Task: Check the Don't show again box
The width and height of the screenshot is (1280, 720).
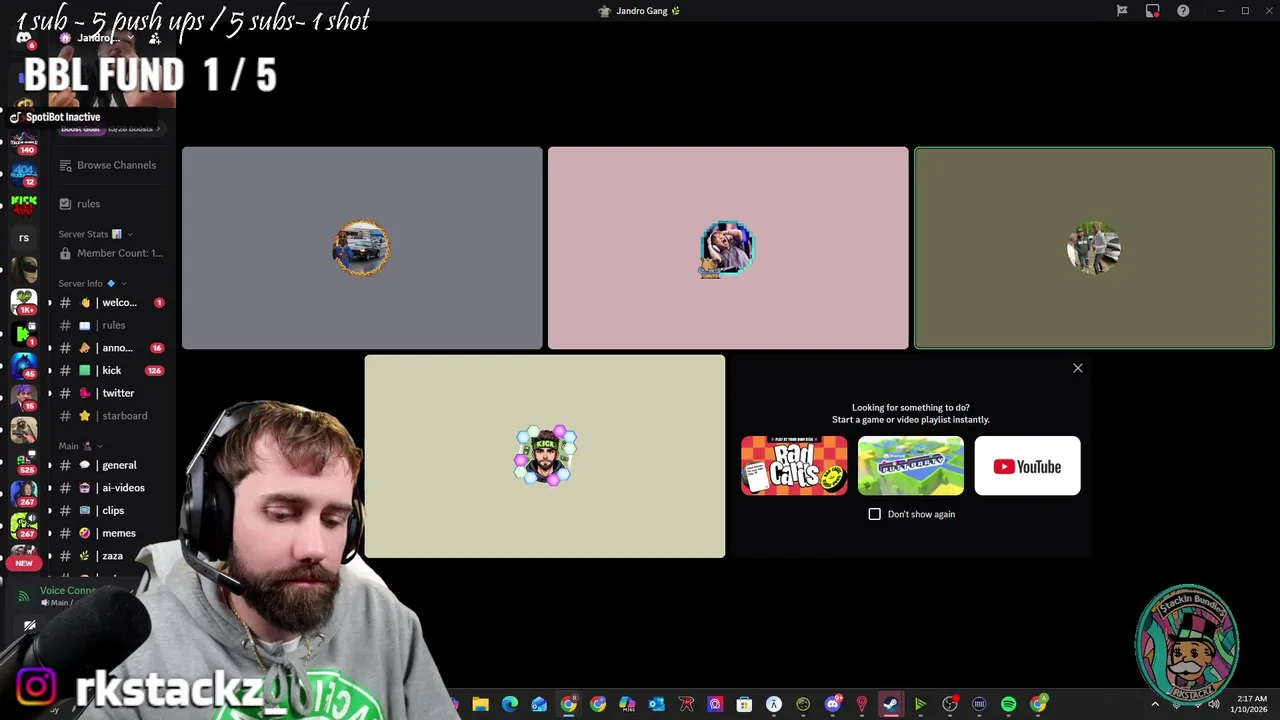Action: 875,514
